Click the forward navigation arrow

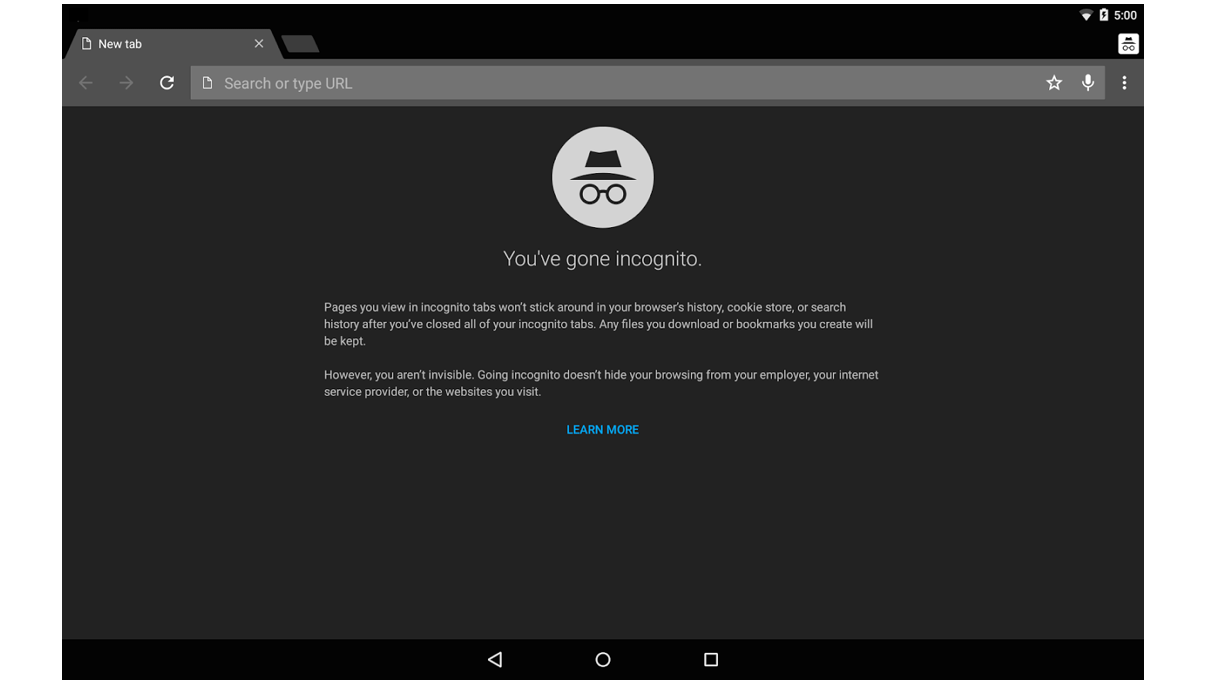tap(126, 83)
